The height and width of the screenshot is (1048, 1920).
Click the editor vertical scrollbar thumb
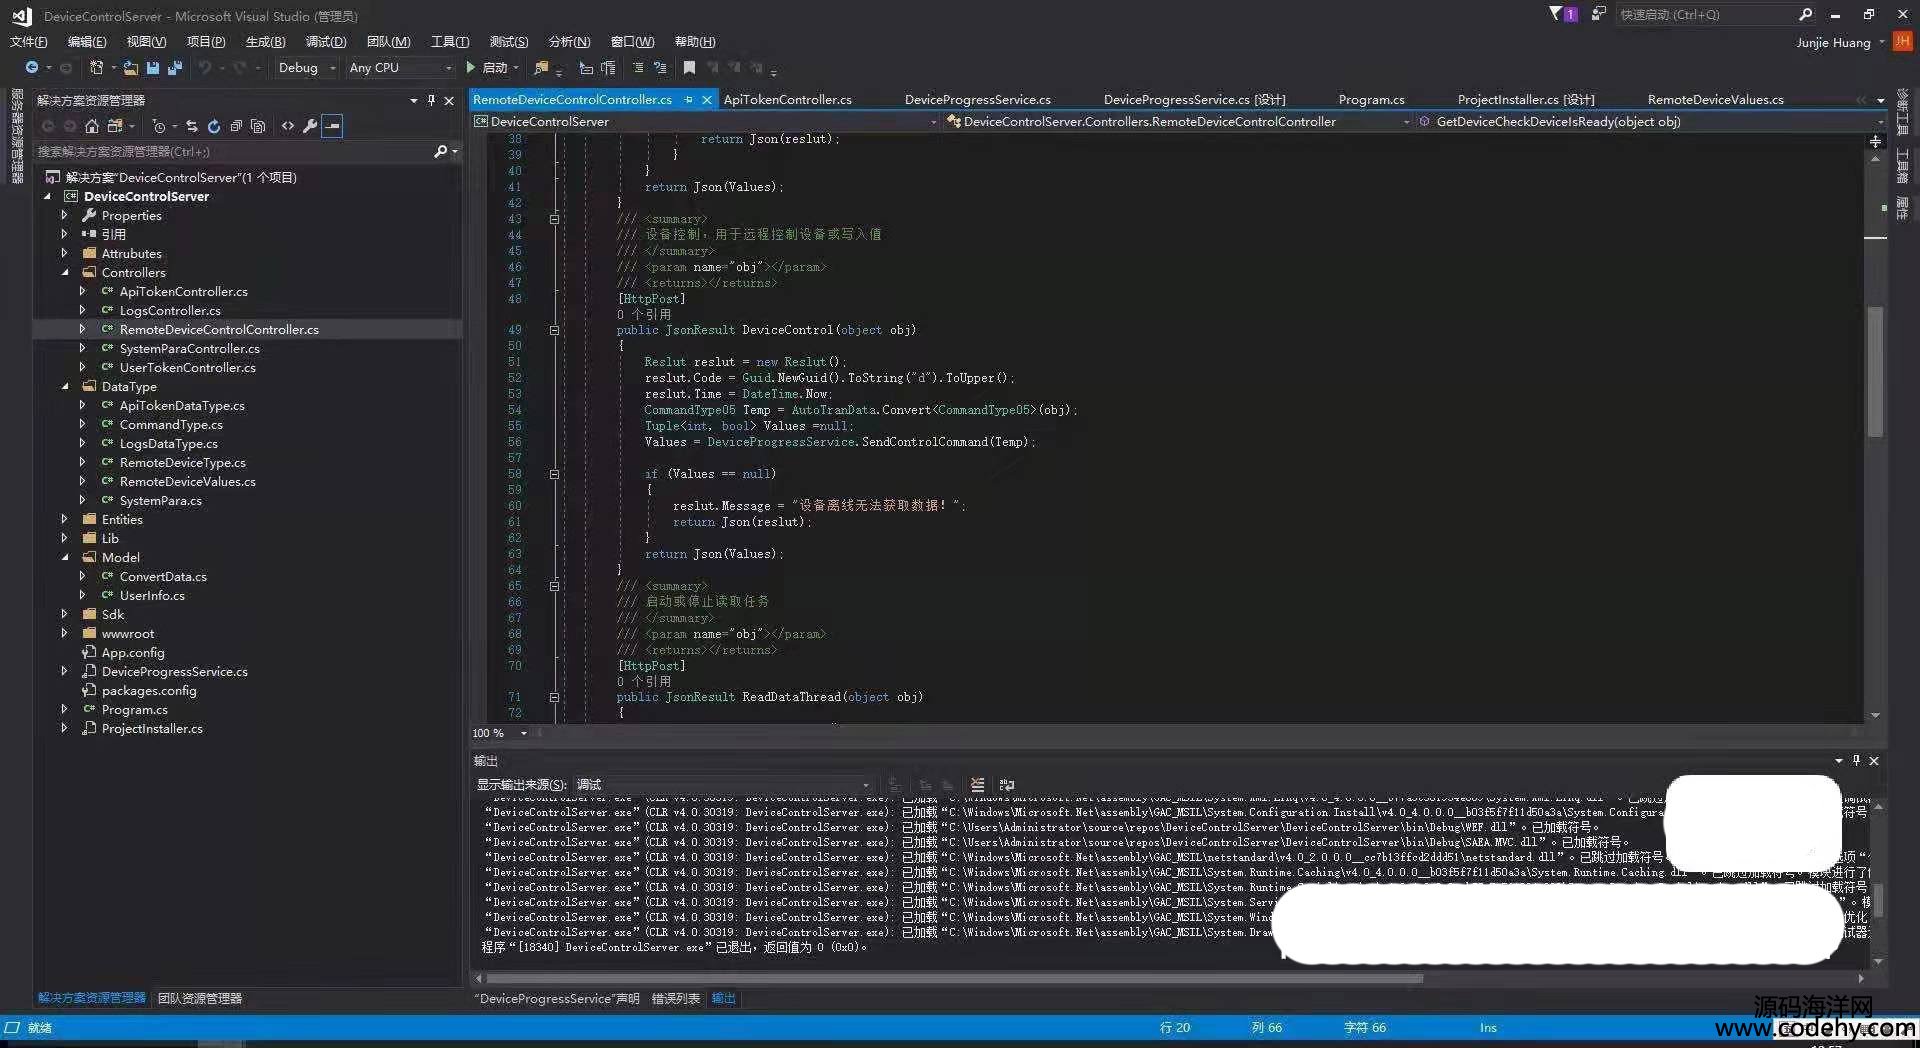coord(1875,370)
